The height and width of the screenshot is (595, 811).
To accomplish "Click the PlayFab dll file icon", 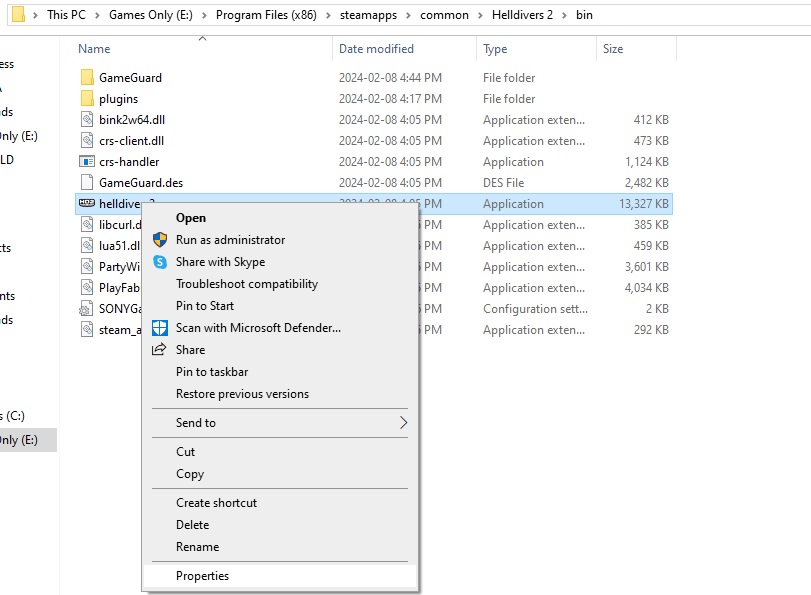I will click(87, 288).
